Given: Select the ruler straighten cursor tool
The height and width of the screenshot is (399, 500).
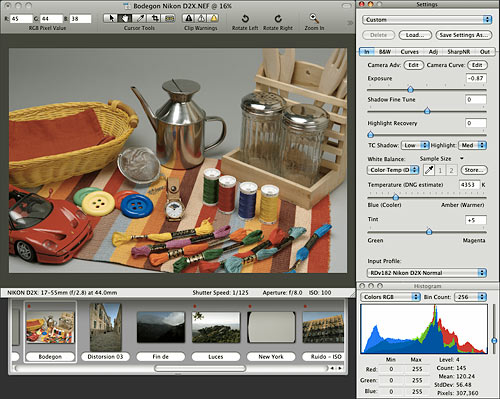Looking at the screenshot, I should point(169,18).
